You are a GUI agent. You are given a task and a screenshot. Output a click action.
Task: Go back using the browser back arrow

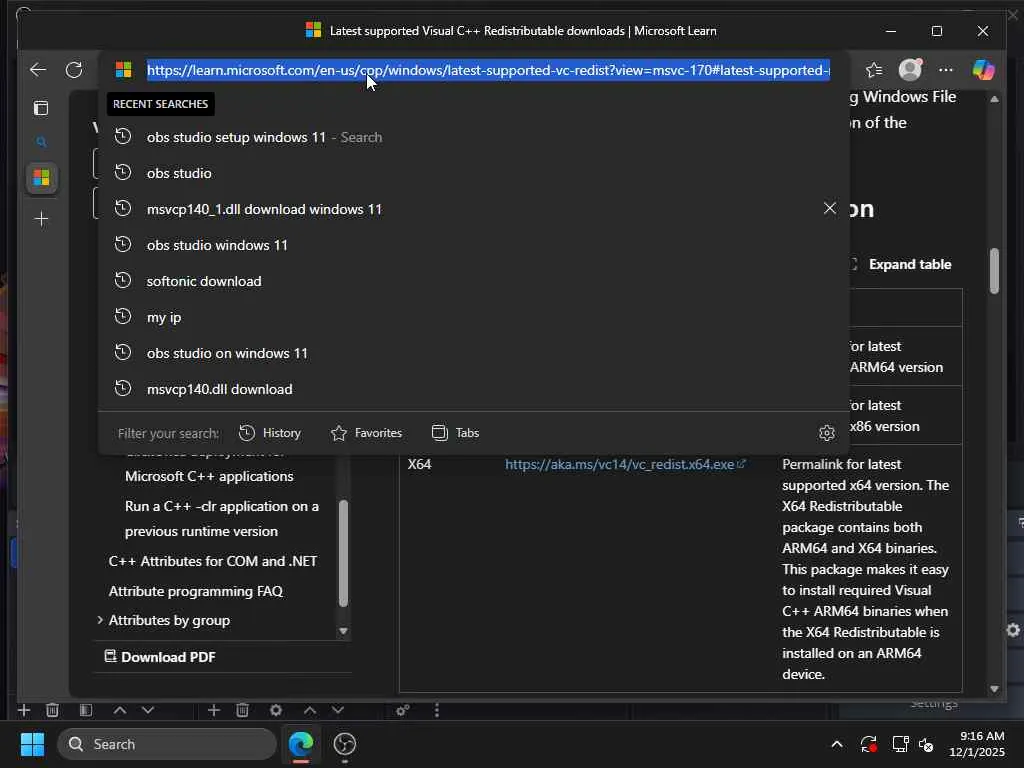tap(38, 69)
